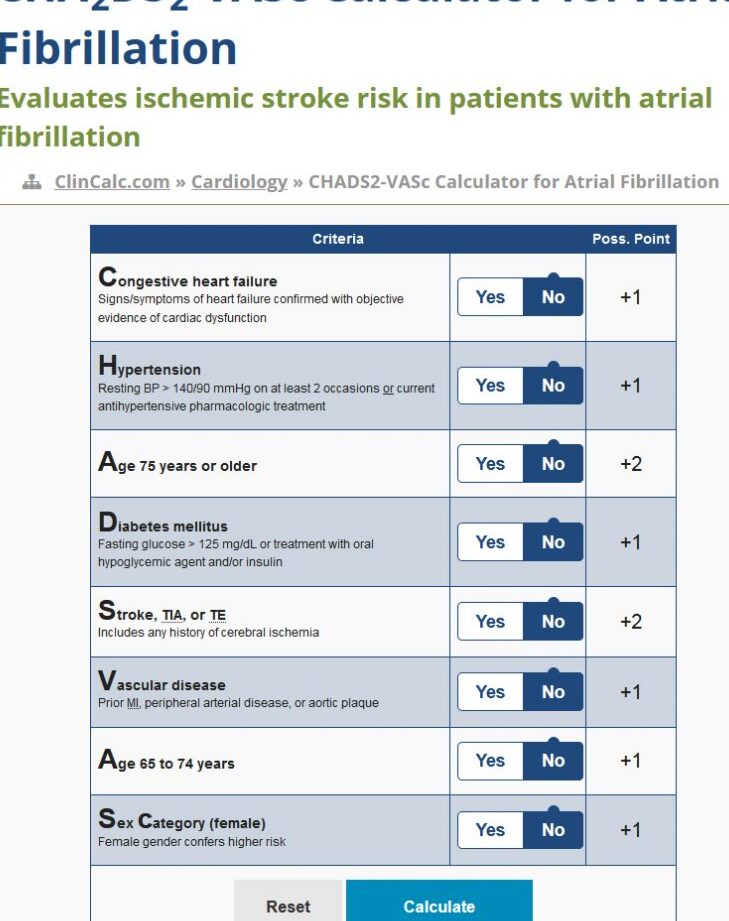Mark No for Stroke, TIA, or TE
Screen dimensions: 729x921
click(553, 621)
